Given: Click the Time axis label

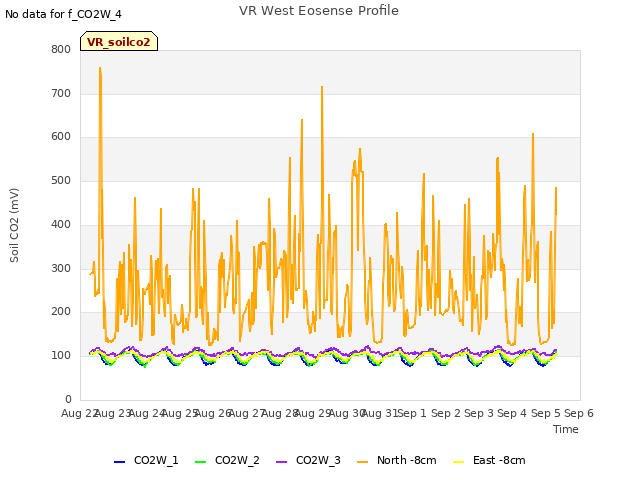Looking at the screenshot, I should coord(566,429).
